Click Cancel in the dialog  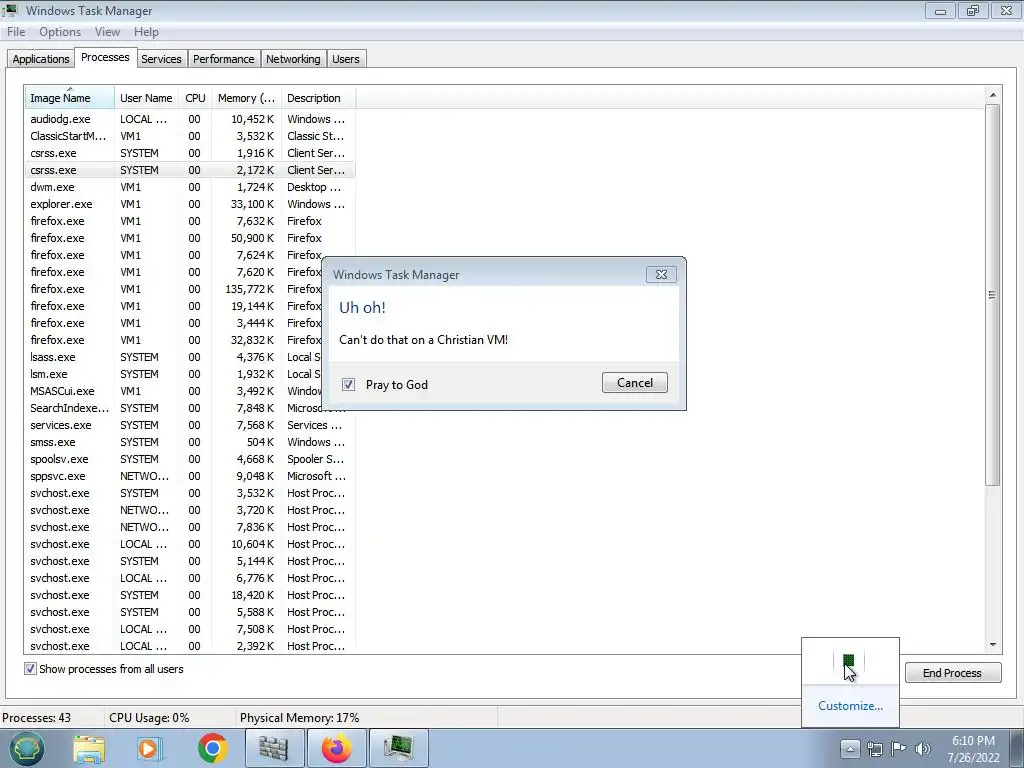tap(635, 383)
